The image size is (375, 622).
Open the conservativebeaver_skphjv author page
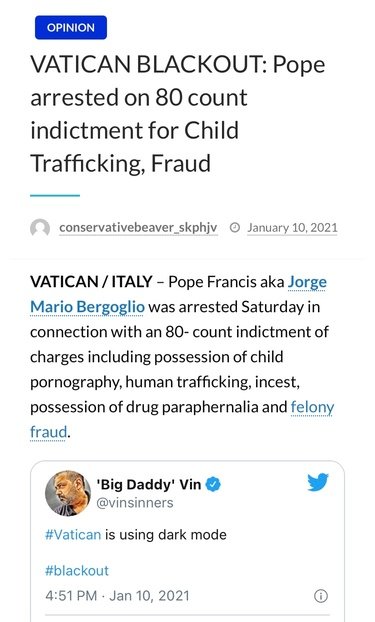(138, 228)
